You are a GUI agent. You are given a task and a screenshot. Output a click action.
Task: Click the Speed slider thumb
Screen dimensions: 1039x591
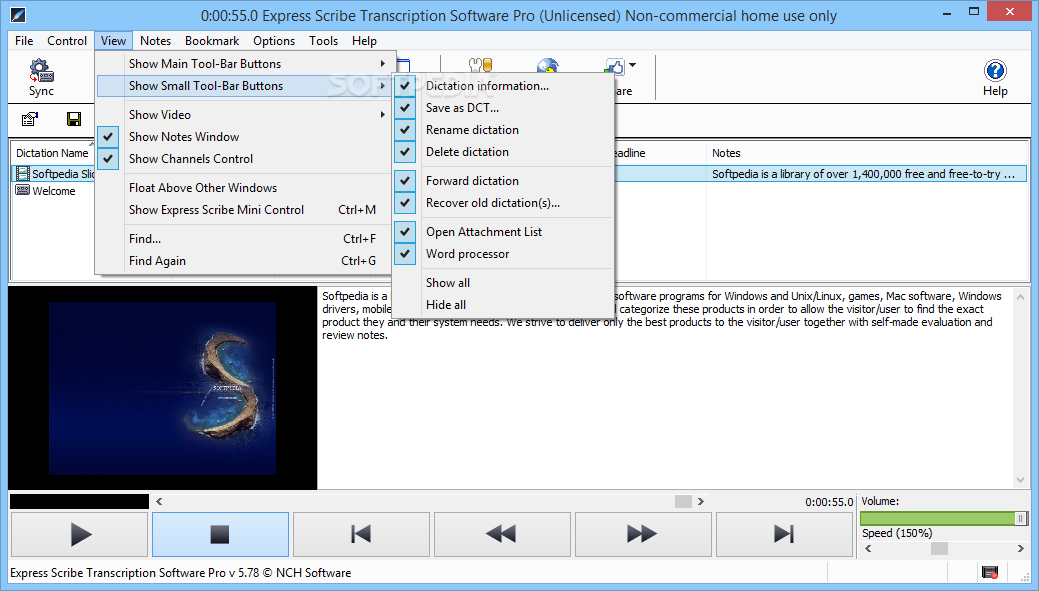939,548
